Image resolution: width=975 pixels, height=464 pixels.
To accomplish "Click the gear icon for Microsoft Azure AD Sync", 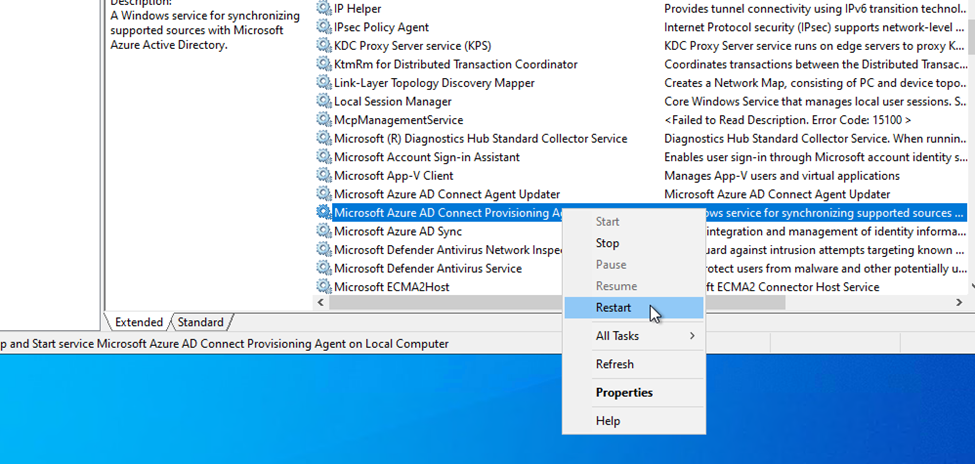I will pos(323,231).
